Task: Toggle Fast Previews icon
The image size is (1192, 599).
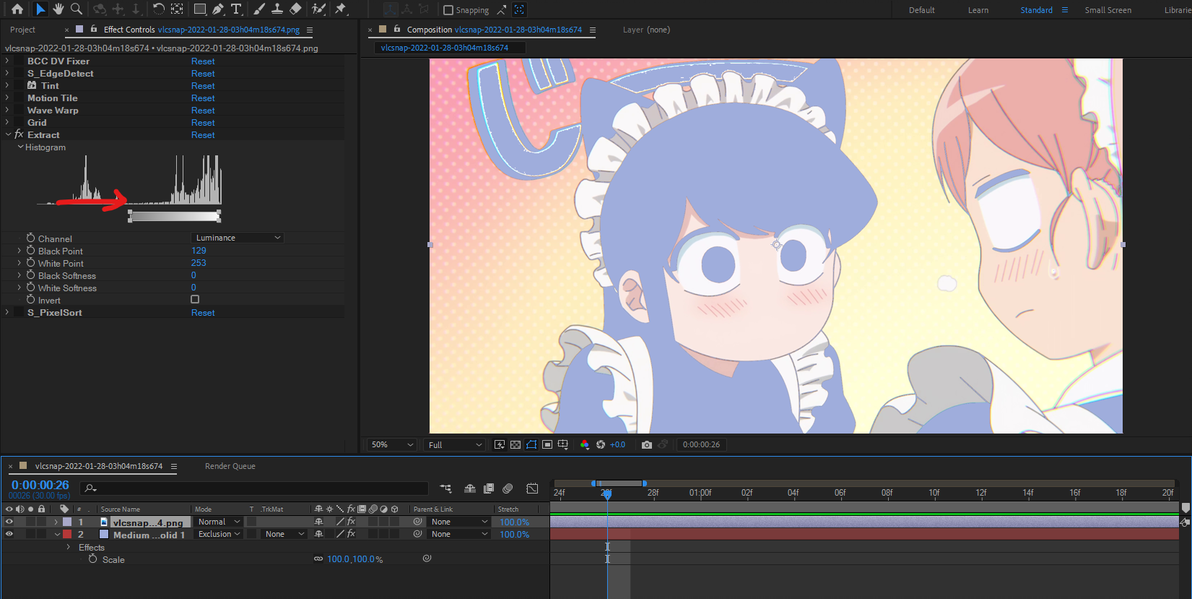Action: pyautogui.click(x=499, y=445)
